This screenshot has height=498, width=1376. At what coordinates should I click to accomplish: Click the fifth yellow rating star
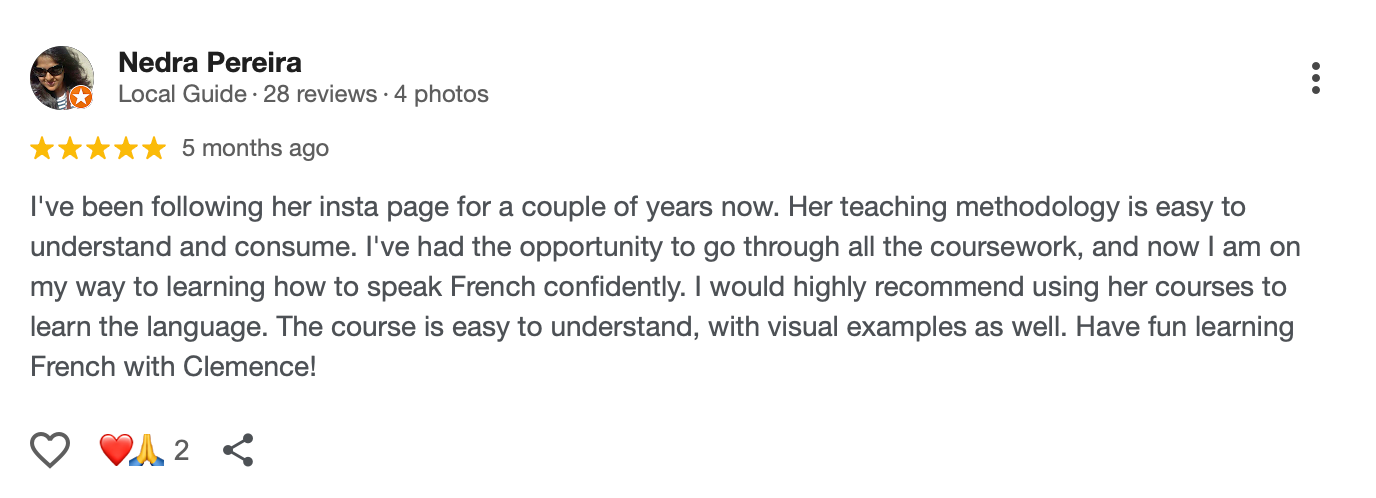(x=154, y=149)
